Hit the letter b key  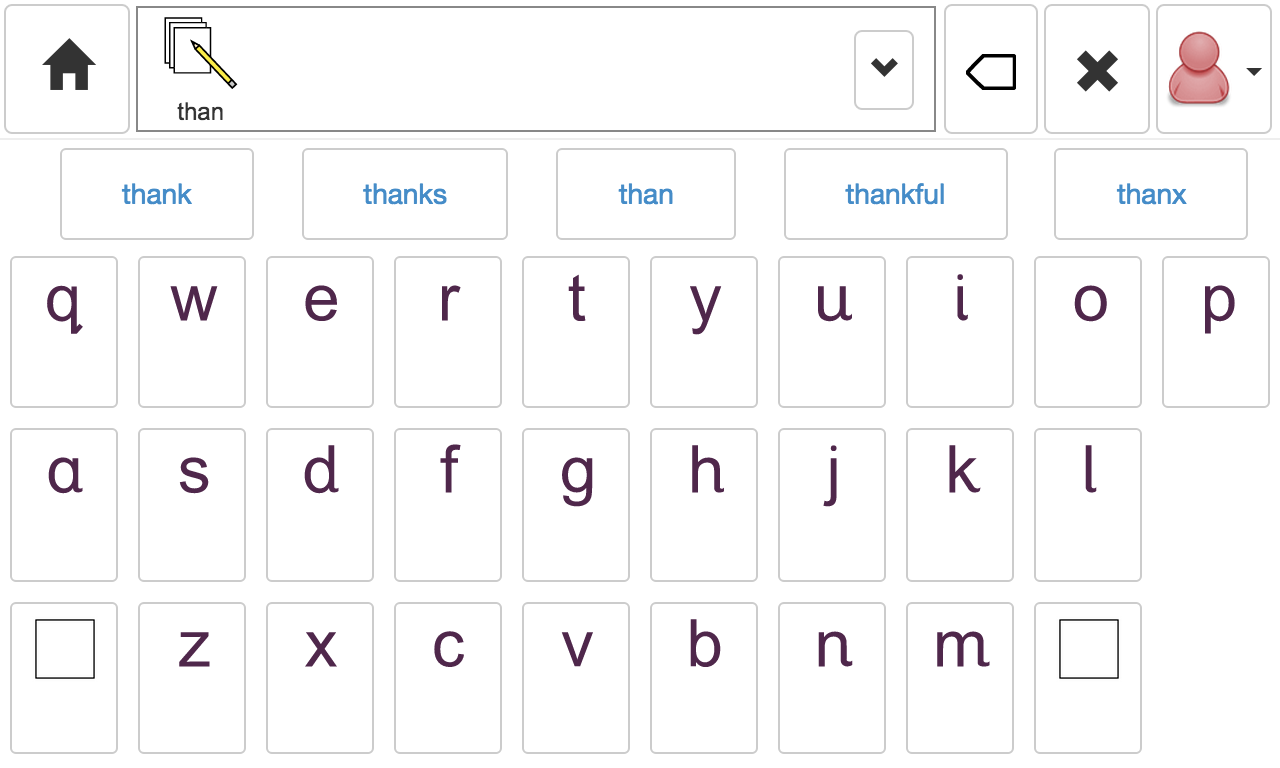pyautogui.click(x=704, y=678)
